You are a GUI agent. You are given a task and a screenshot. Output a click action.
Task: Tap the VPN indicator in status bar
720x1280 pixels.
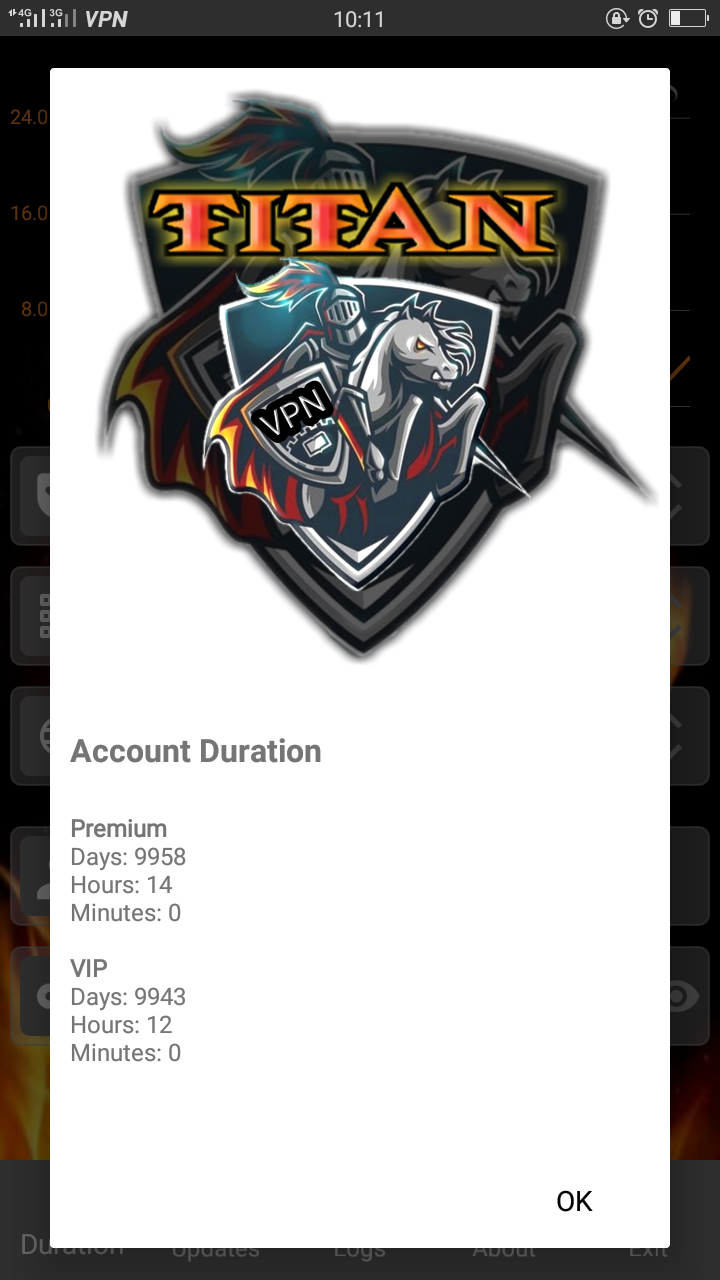(x=106, y=19)
